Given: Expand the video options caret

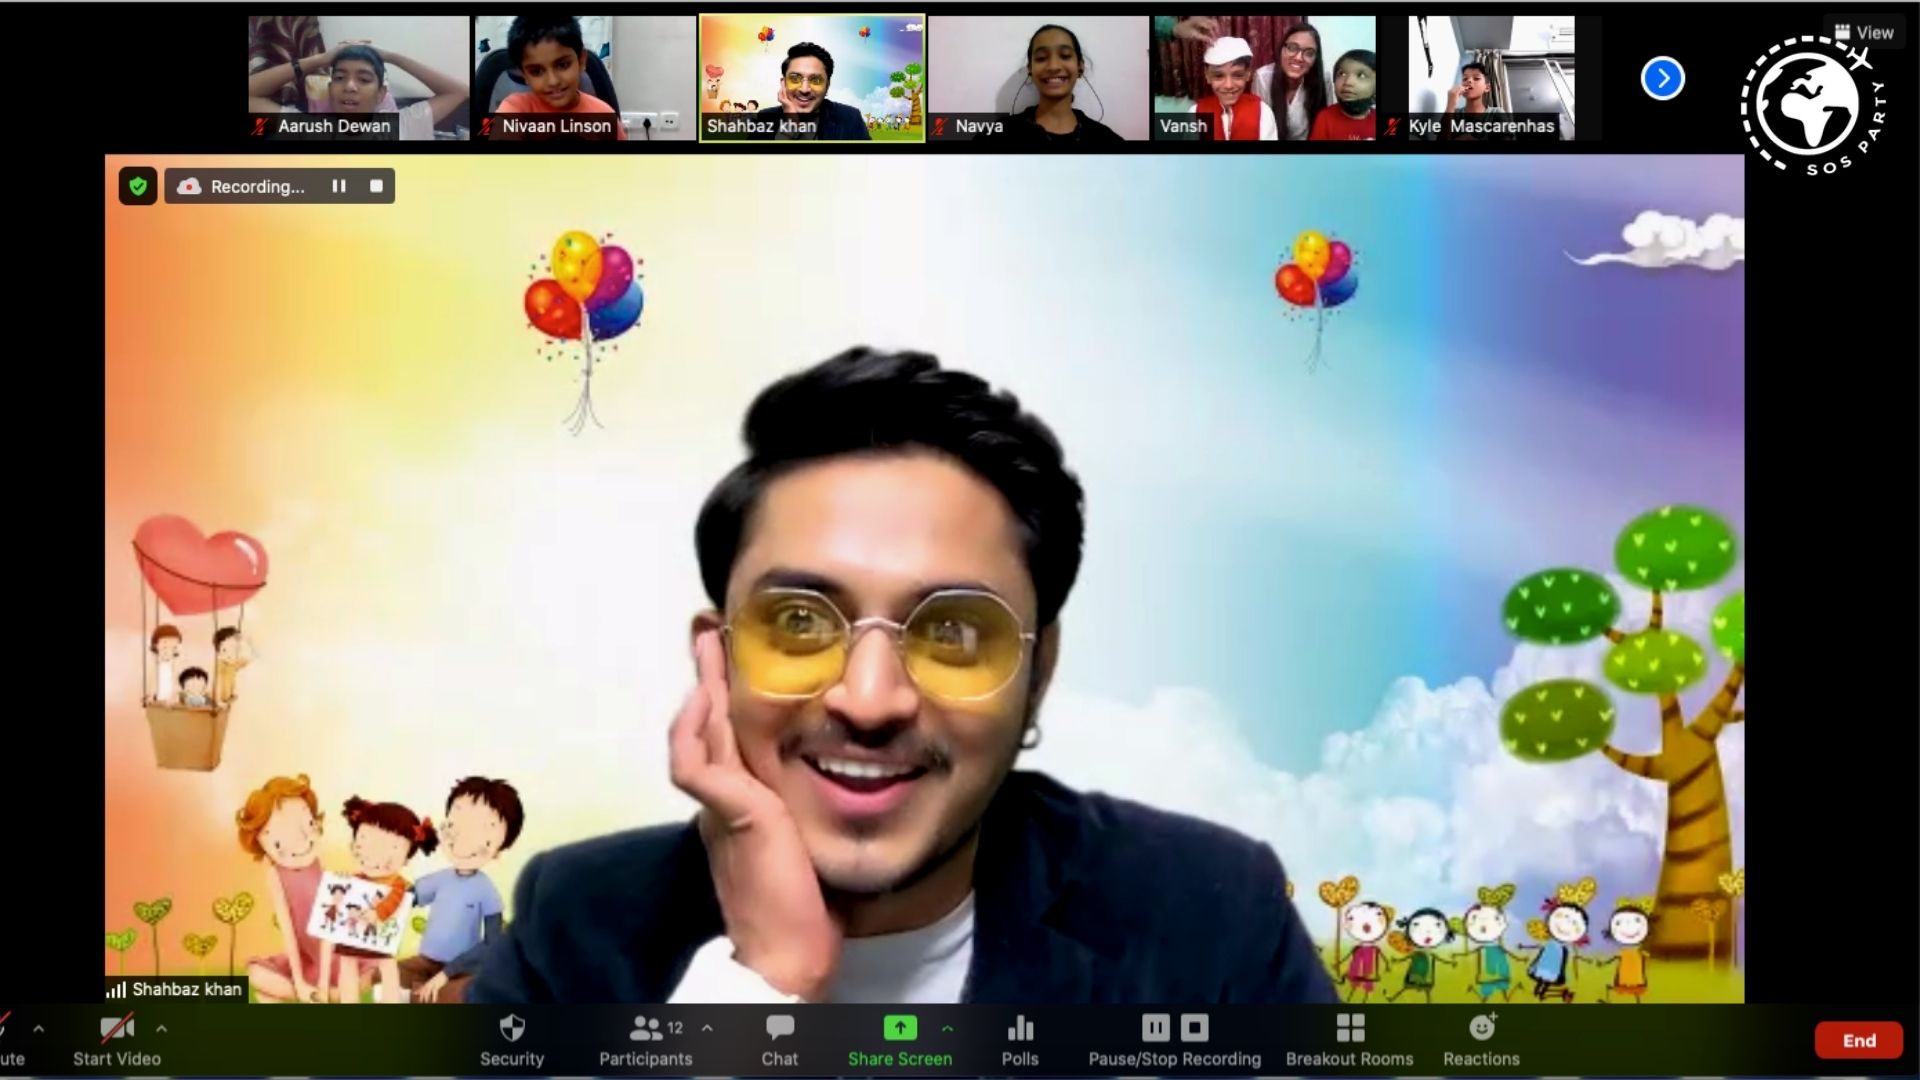Looking at the screenshot, I should (161, 1028).
